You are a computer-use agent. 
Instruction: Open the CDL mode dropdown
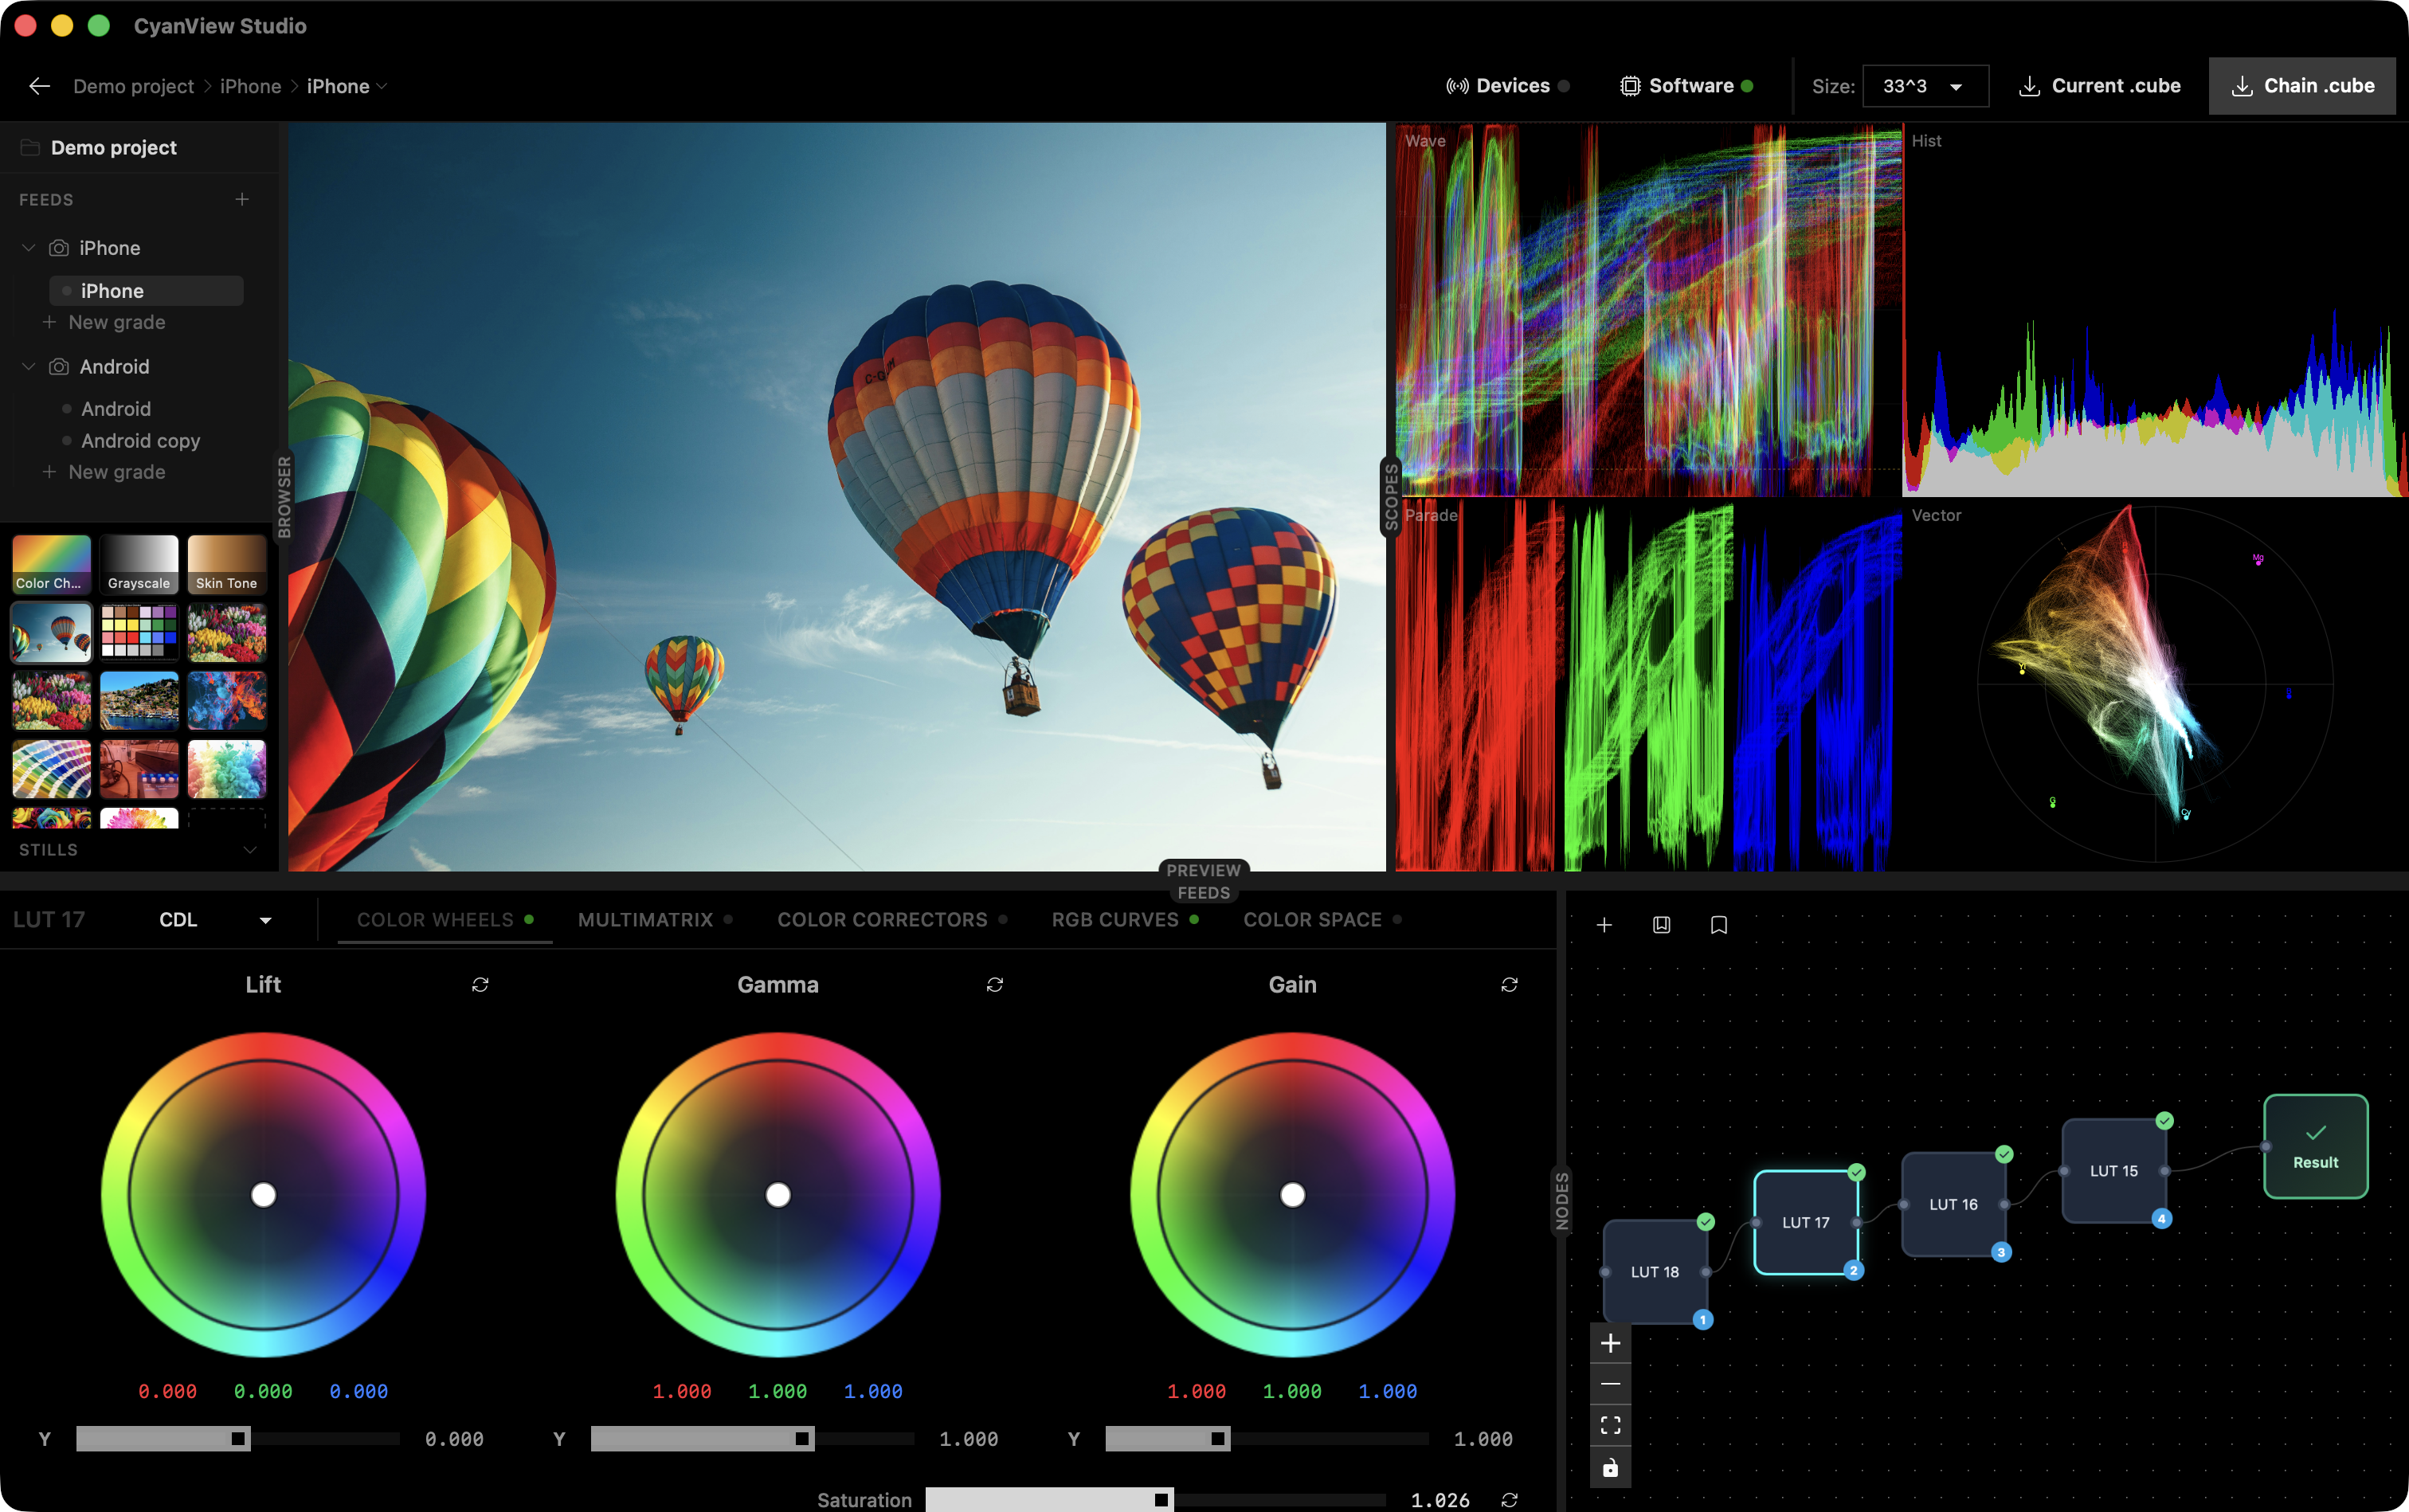(x=215, y=919)
